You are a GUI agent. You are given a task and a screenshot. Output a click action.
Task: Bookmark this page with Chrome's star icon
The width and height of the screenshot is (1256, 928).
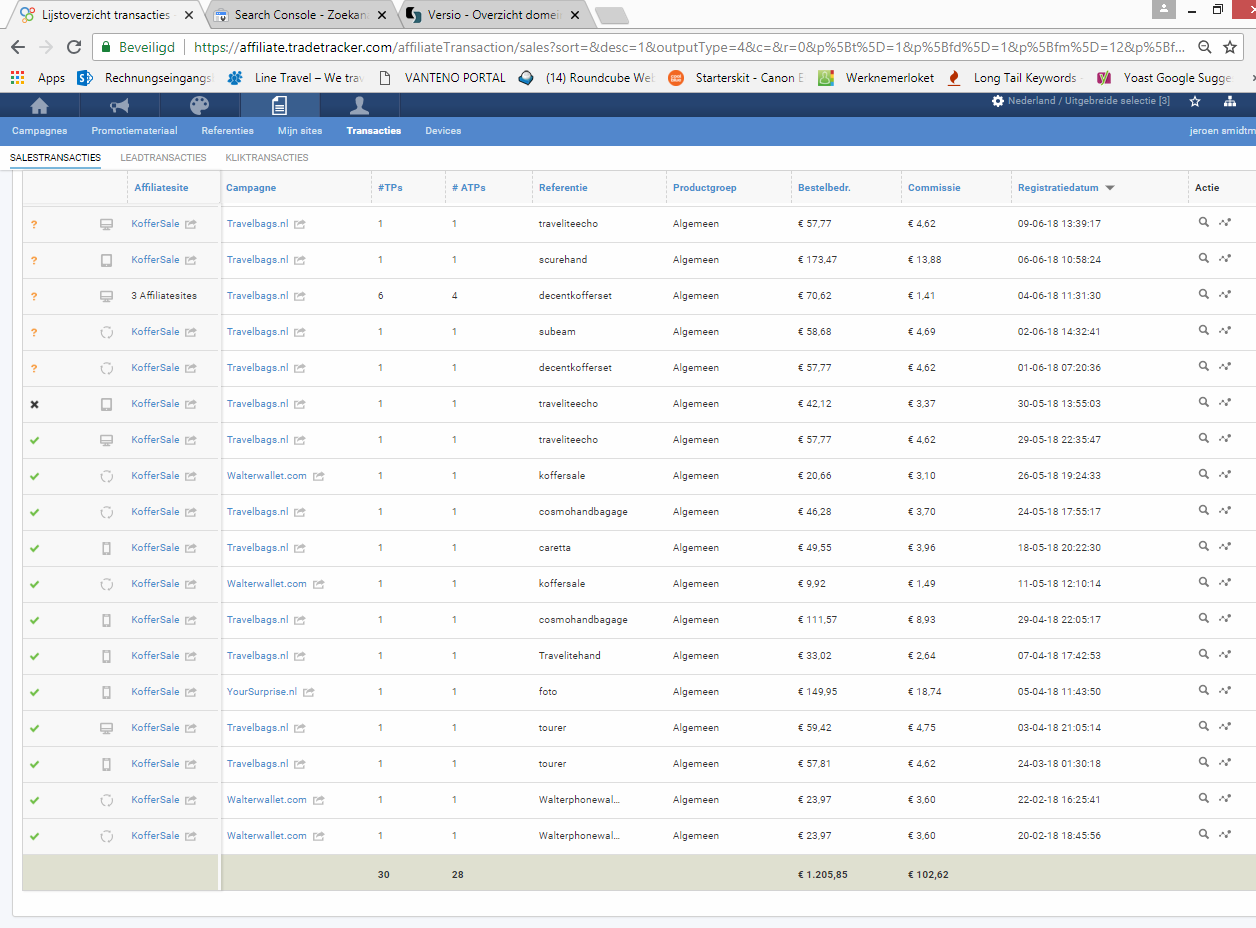(x=1230, y=47)
